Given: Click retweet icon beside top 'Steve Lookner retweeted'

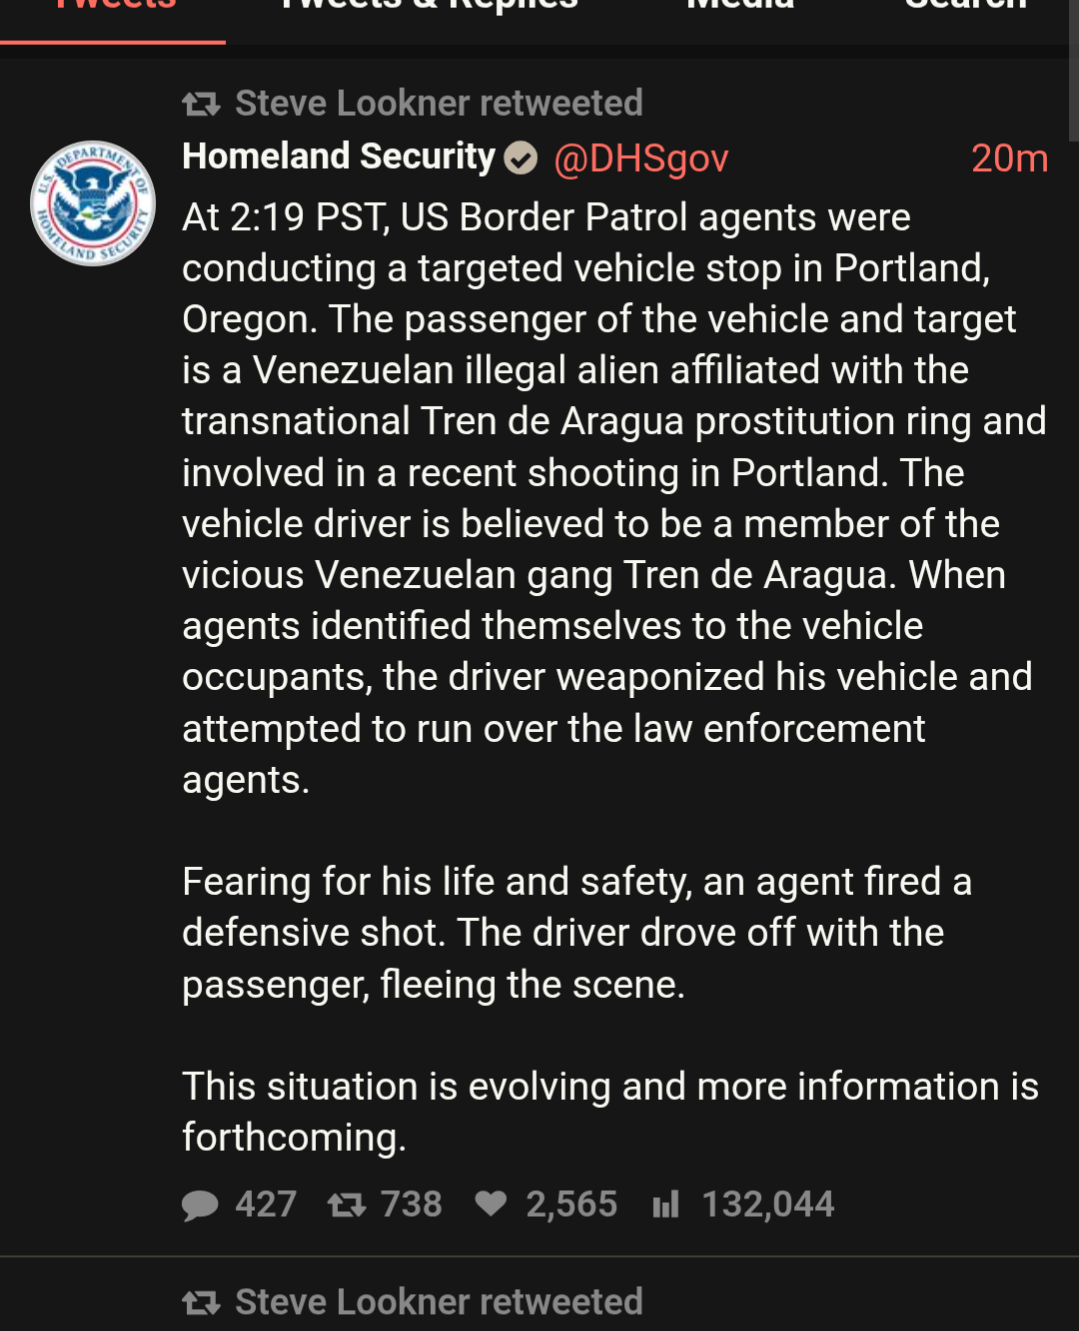Looking at the screenshot, I should pos(201,103).
